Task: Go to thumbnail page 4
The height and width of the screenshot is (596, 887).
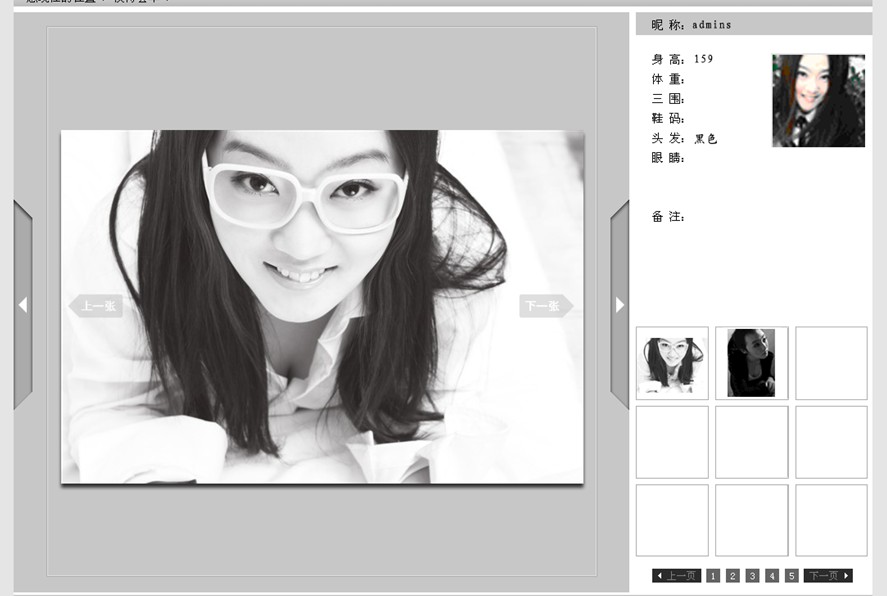Action: point(772,576)
